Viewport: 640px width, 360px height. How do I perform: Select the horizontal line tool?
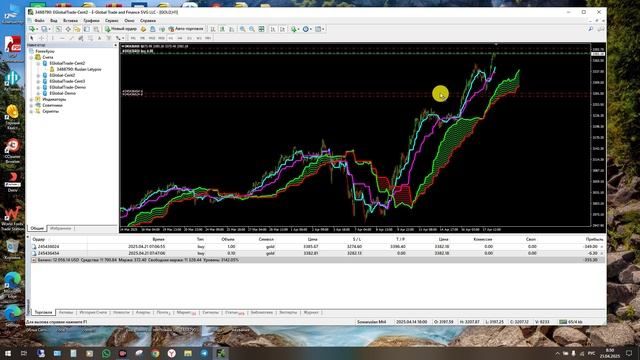pos(62,38)
